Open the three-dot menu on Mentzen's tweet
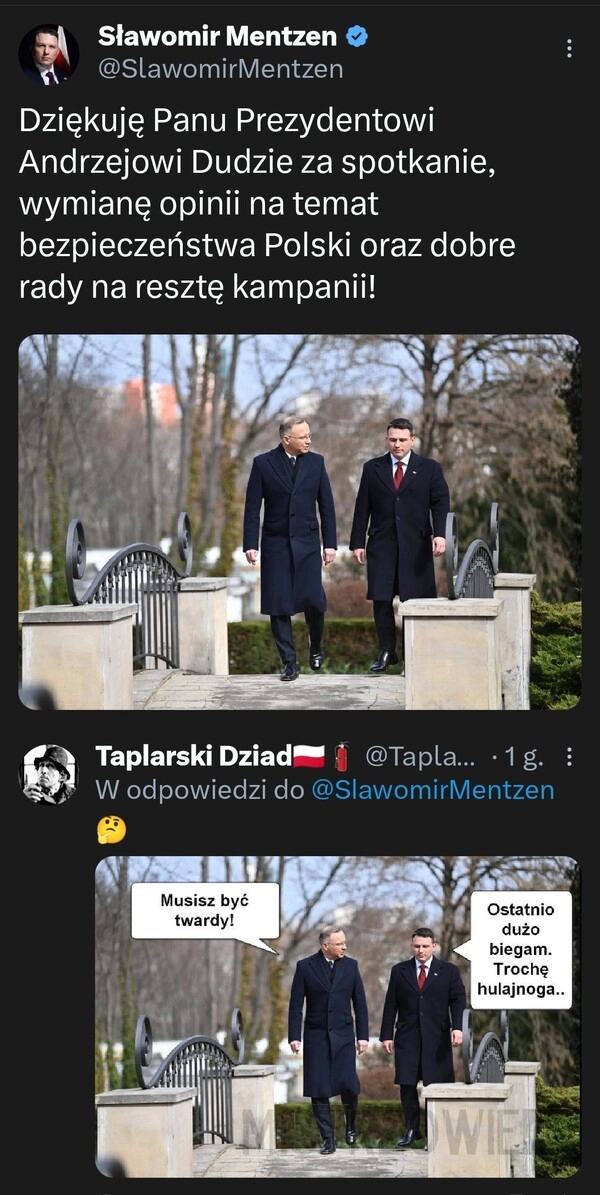600x1195 pixels. pos(569,49)
